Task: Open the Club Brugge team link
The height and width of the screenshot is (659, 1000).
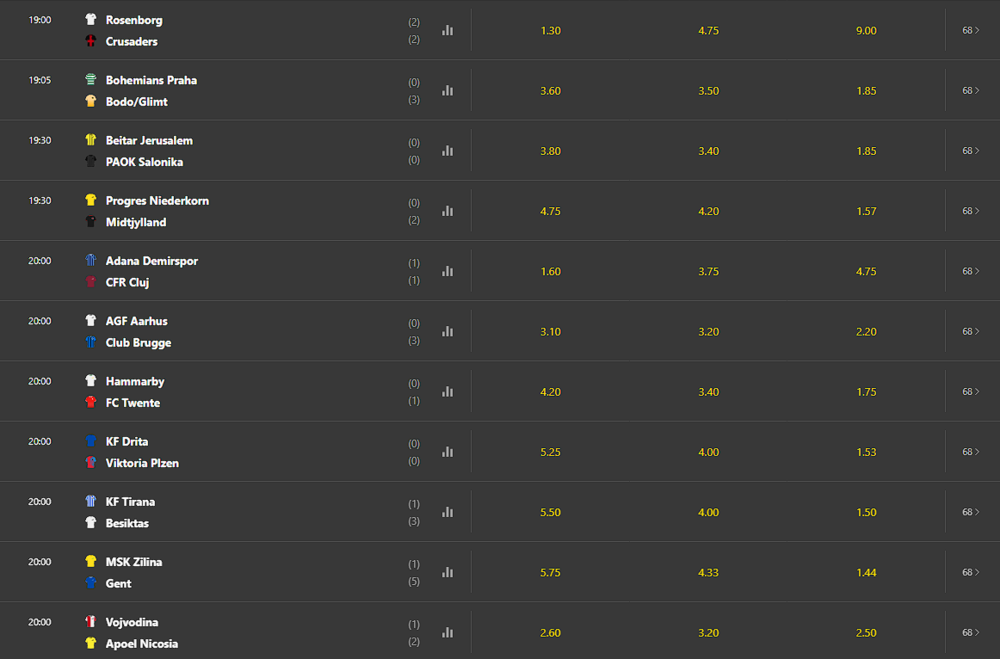Action: (x=138, y=343)
